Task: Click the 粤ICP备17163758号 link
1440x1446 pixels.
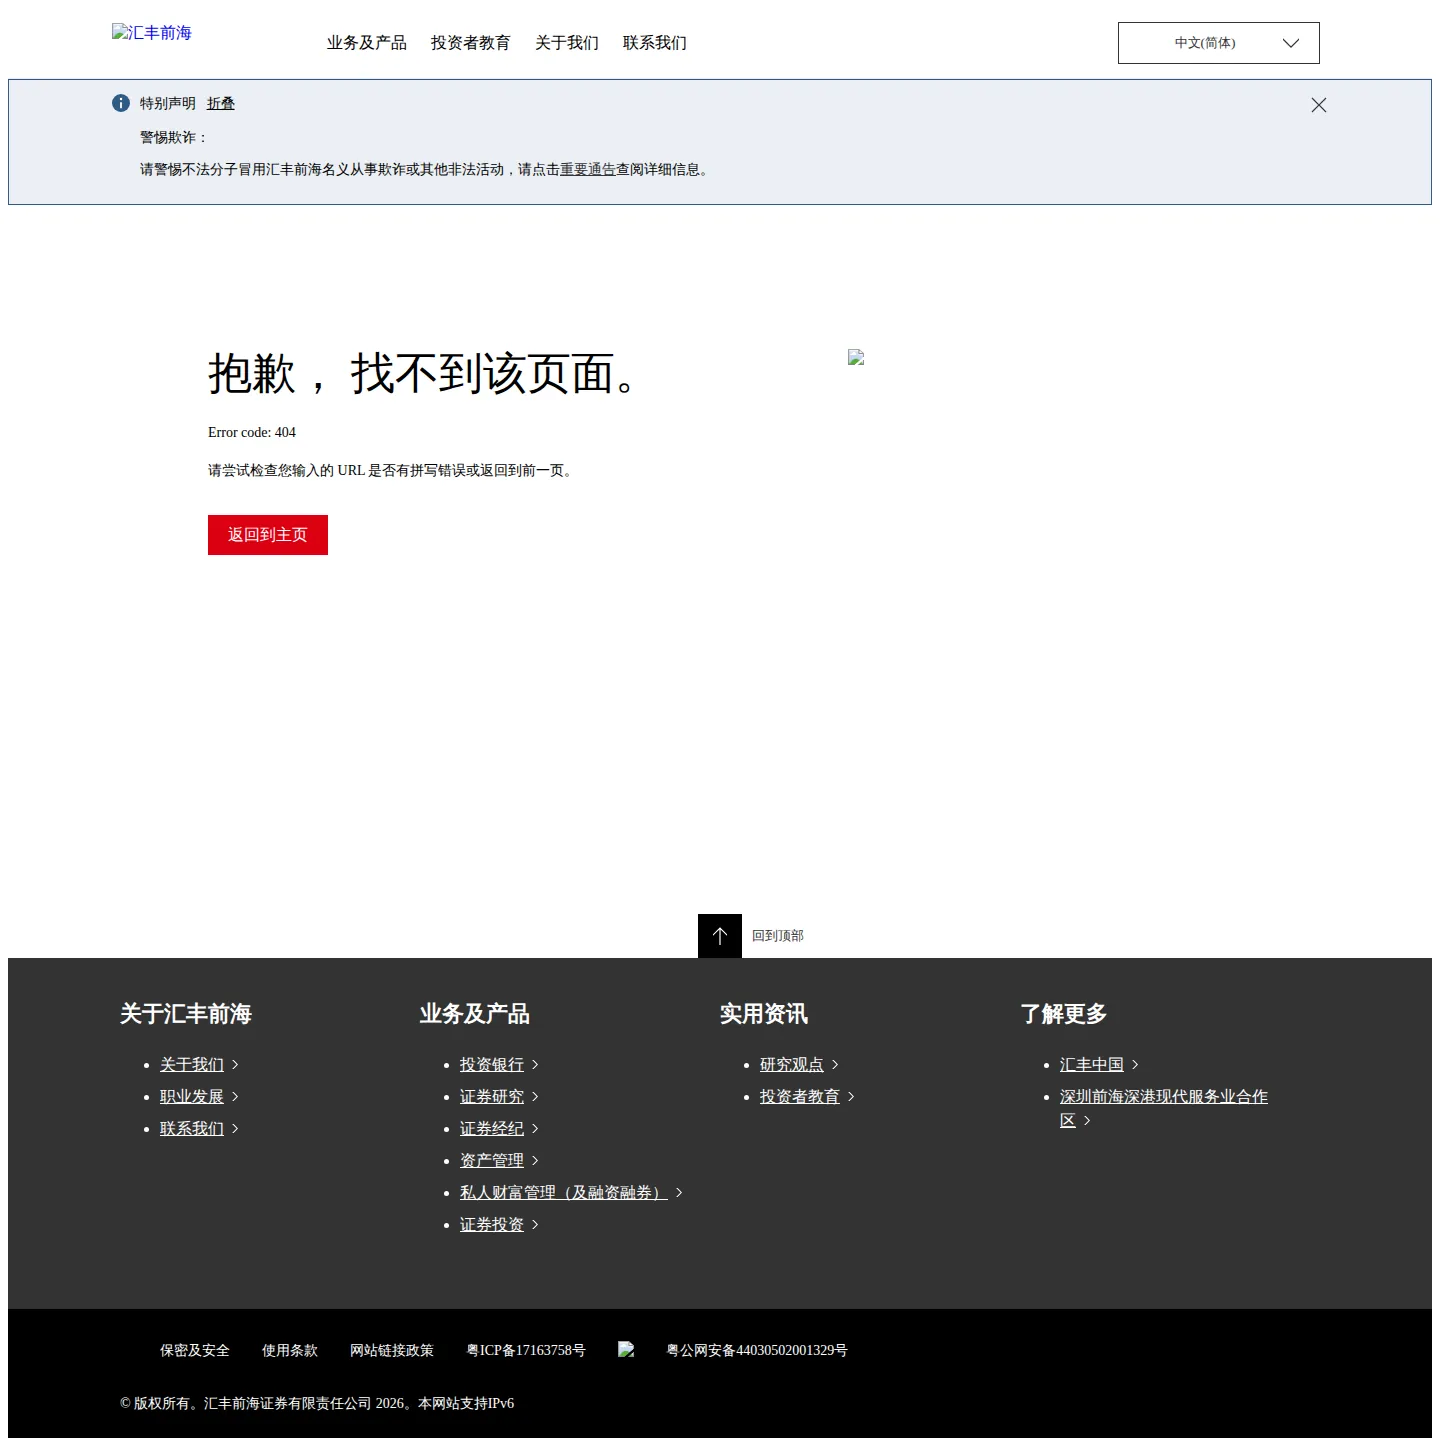Action: (x=526, y=1350)
